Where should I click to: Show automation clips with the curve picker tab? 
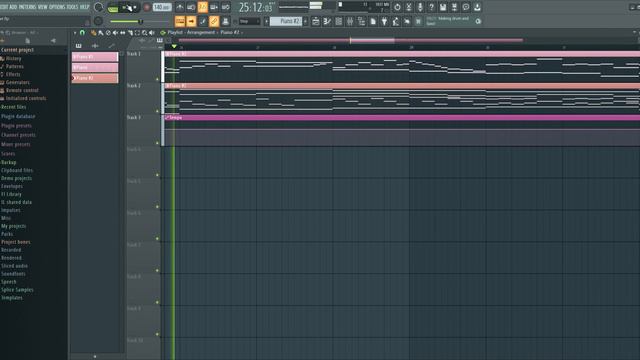click(111, 46)
